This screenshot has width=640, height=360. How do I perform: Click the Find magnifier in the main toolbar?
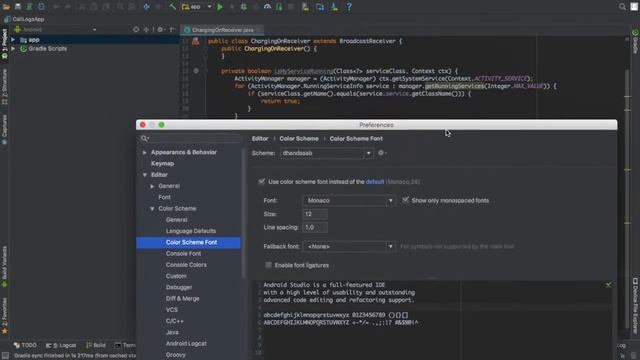(x=120, y=7)
